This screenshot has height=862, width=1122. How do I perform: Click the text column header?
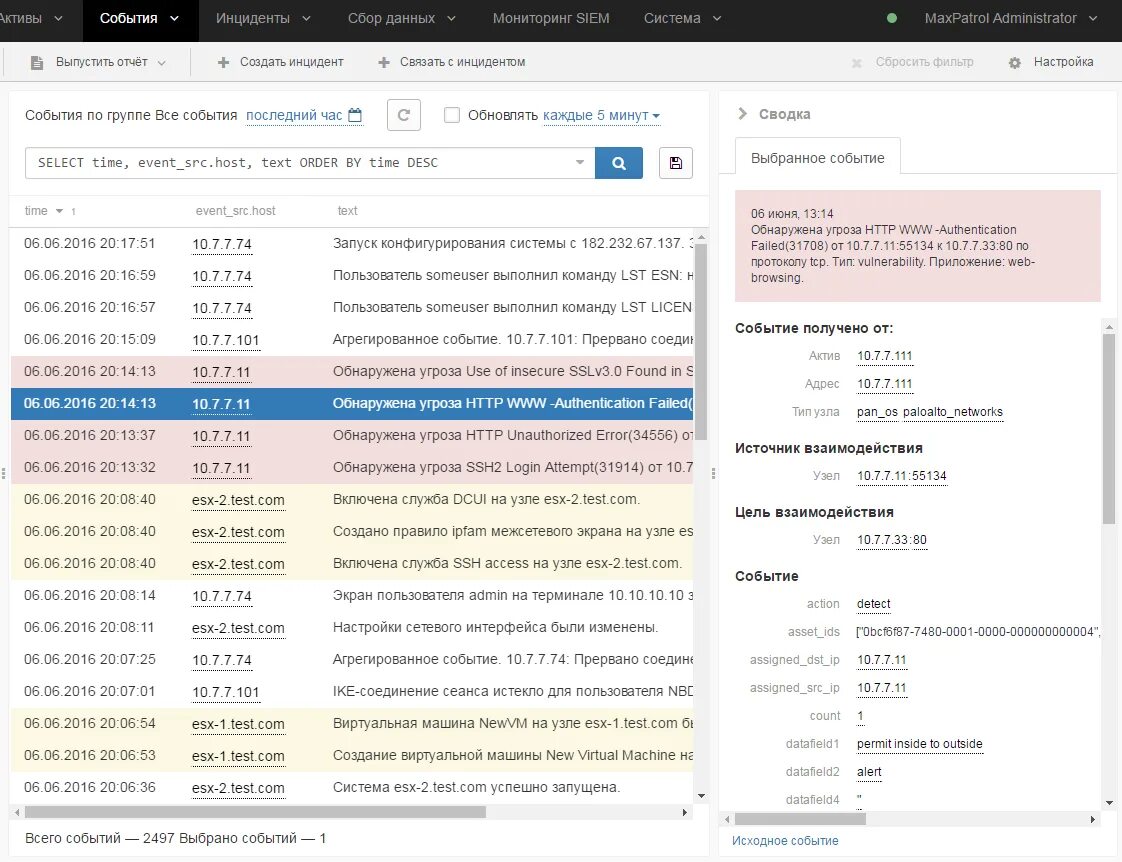pos(347,211)
